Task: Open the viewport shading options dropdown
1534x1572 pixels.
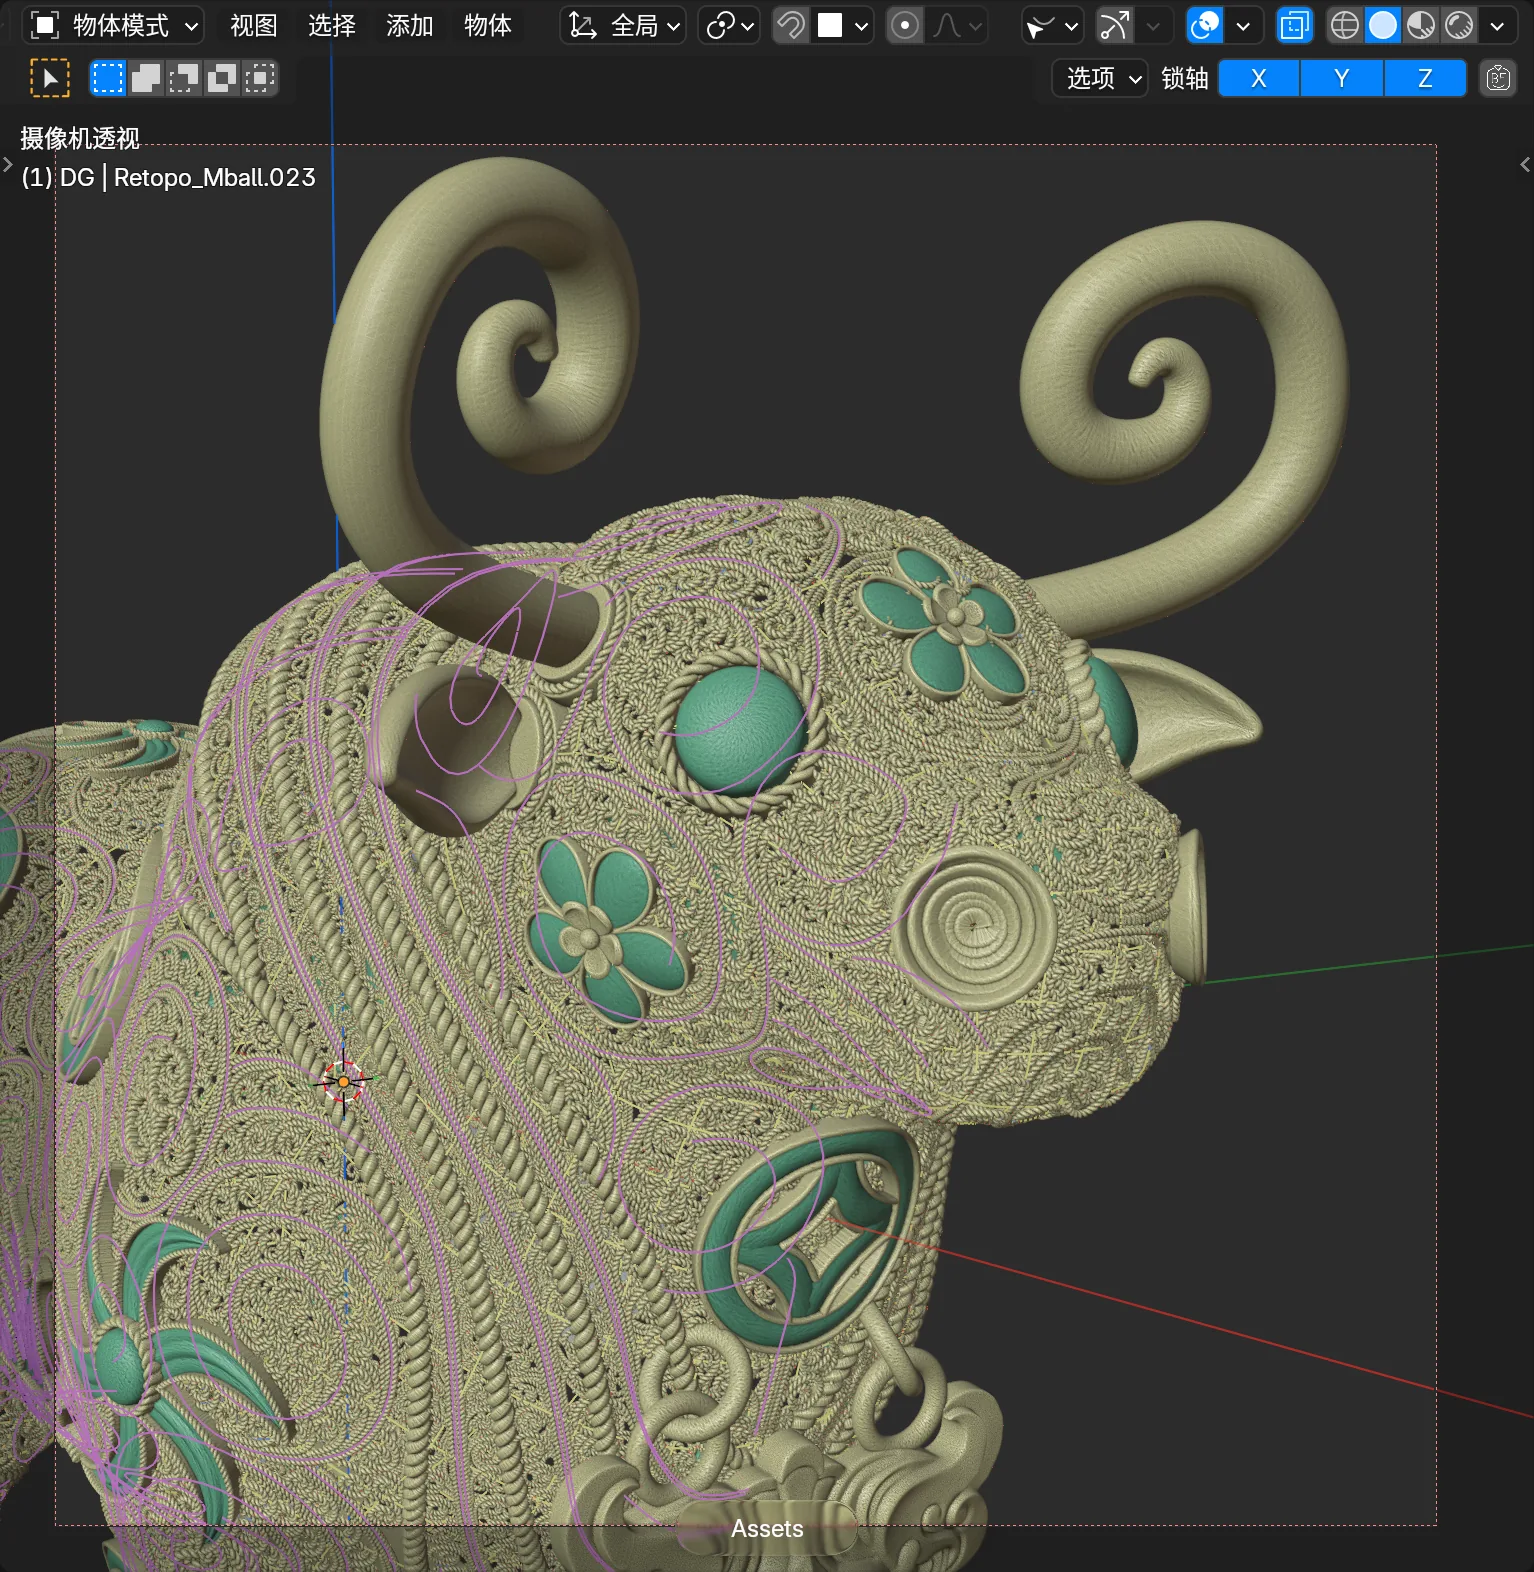Action: click(x=1497, y=25)
